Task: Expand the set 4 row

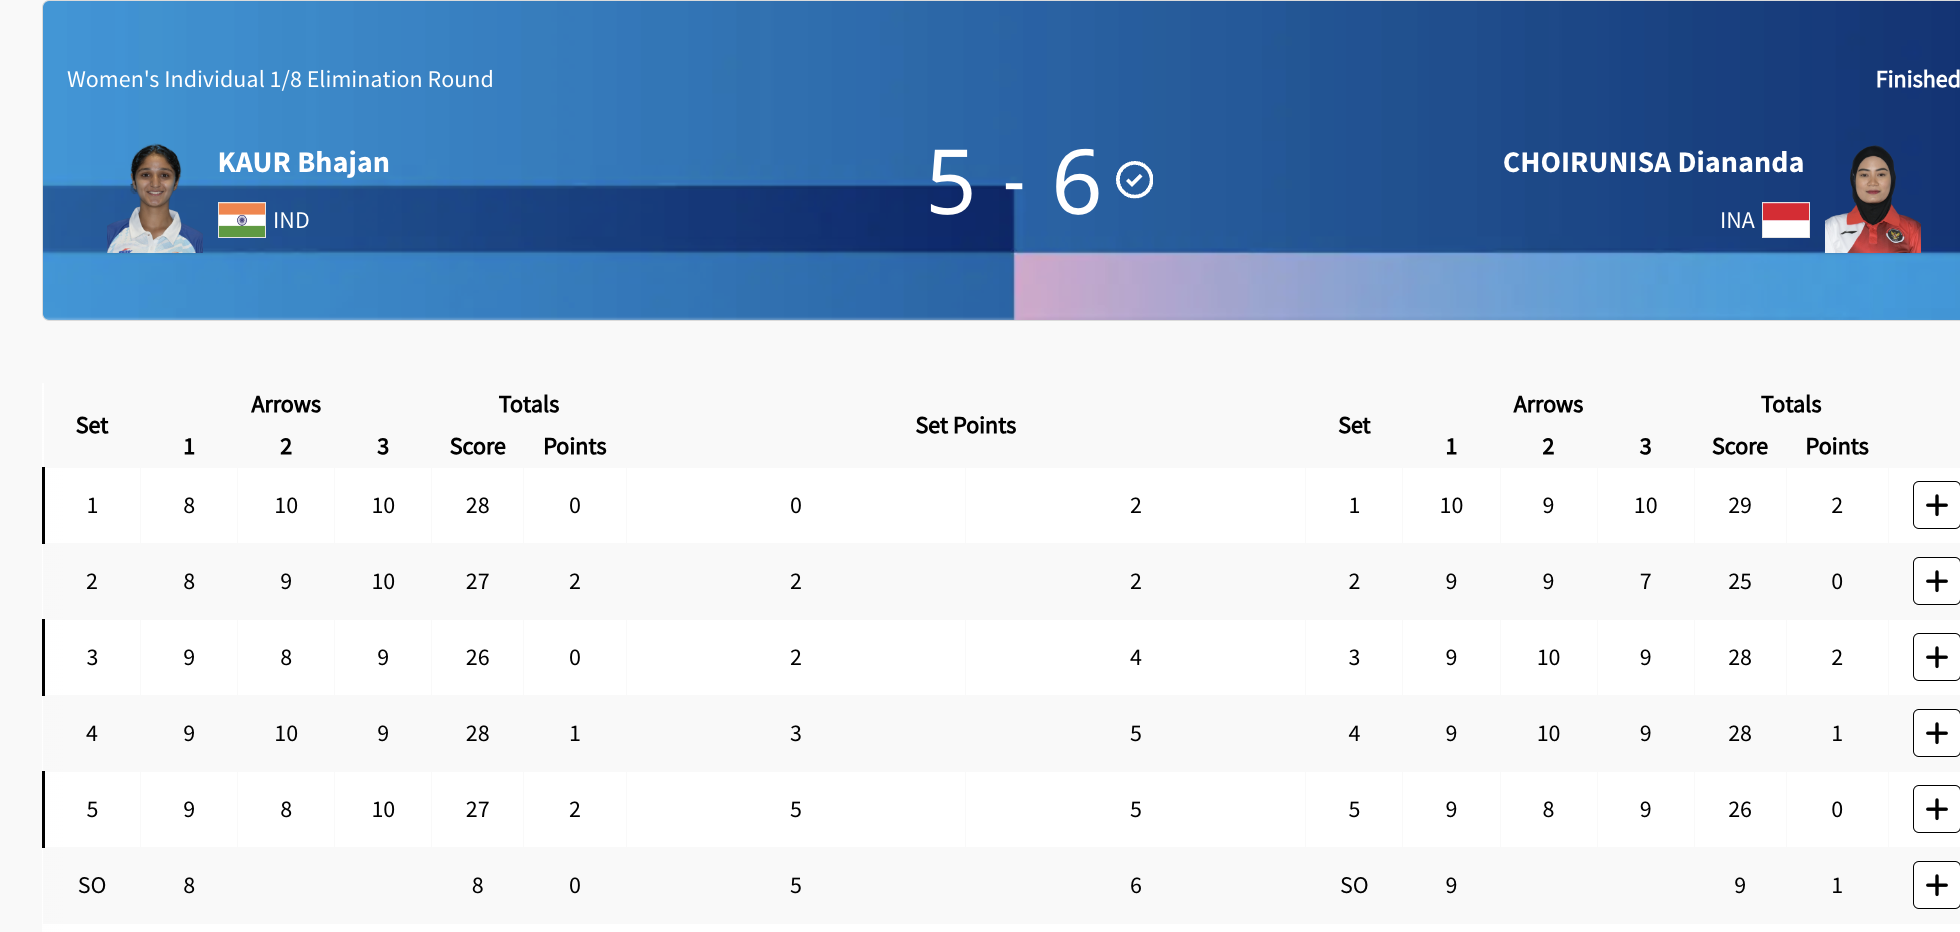Action: [1936, 733]
